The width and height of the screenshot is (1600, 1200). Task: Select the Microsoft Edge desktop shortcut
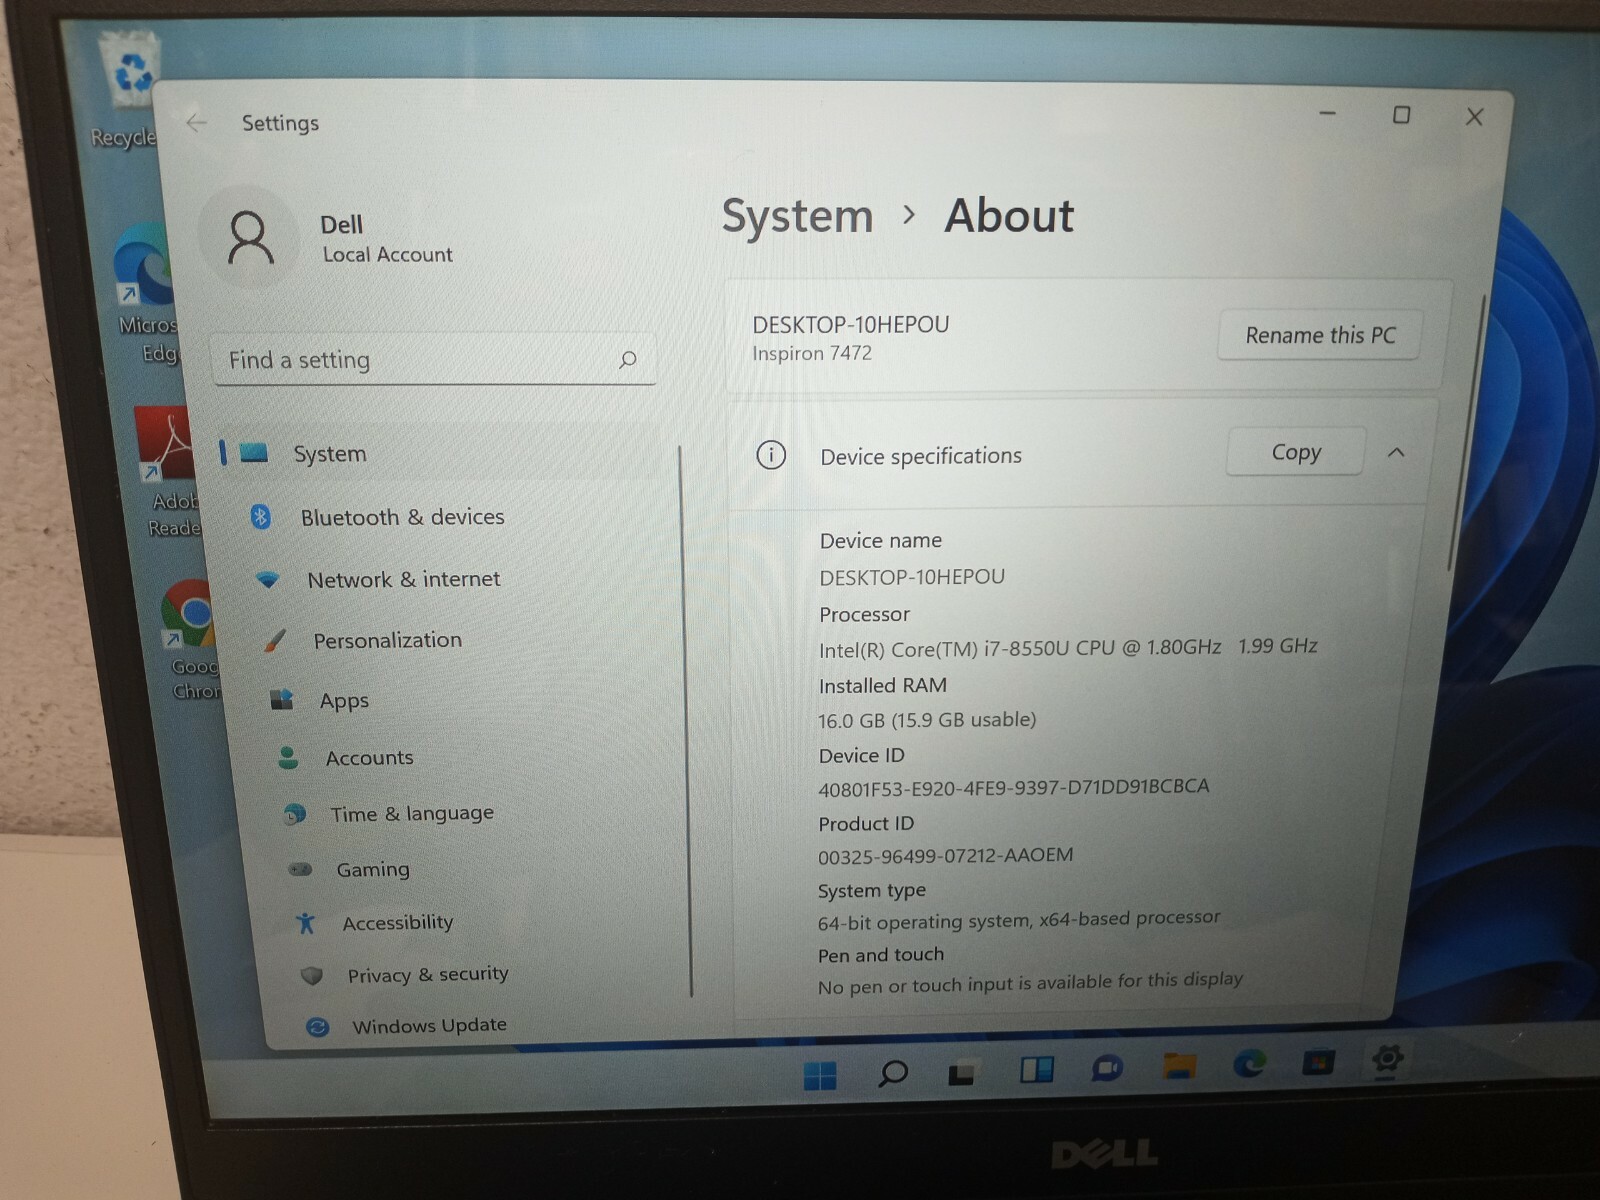pos(147,294)
